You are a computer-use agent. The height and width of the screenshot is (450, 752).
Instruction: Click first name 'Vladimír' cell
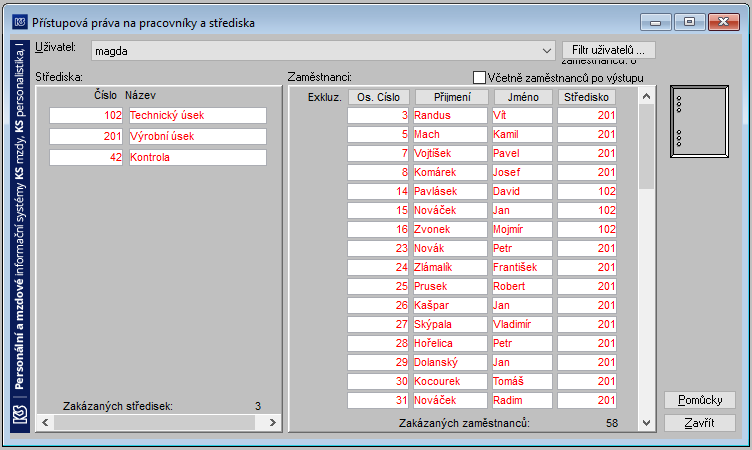point(522,324)
